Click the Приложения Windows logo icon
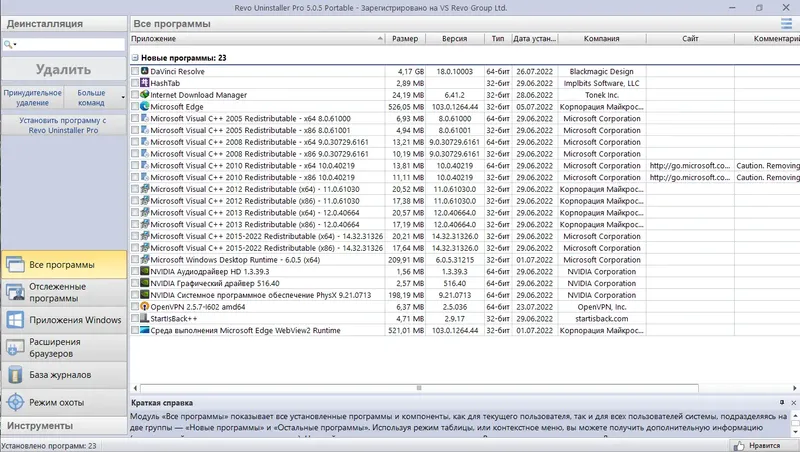 point(15,320)
